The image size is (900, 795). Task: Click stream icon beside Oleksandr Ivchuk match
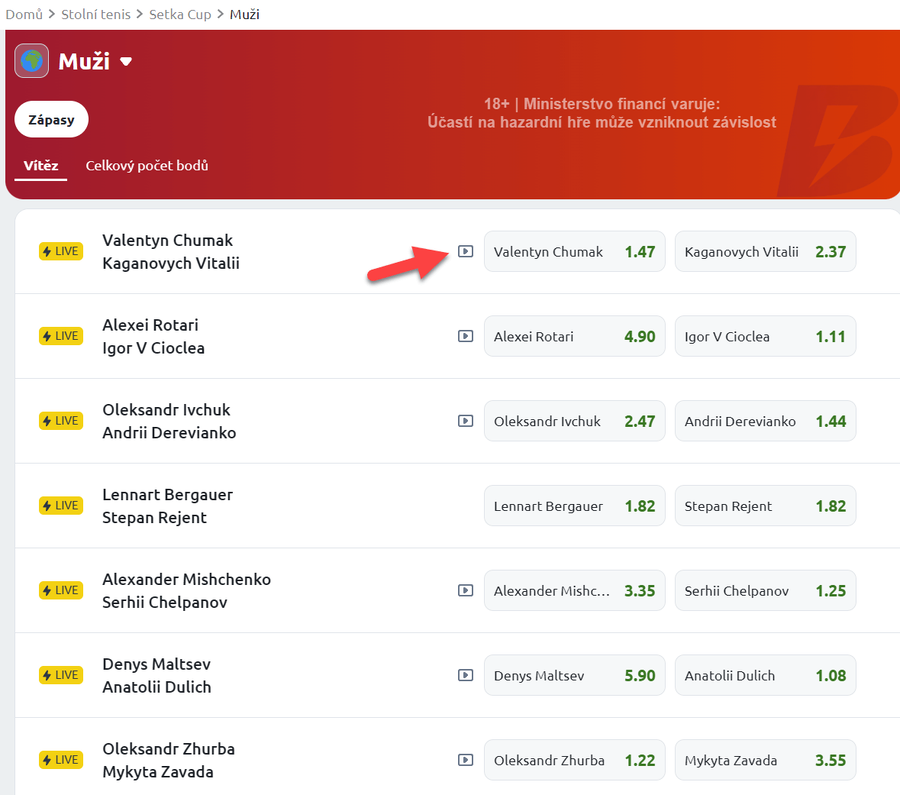point(465,421)
